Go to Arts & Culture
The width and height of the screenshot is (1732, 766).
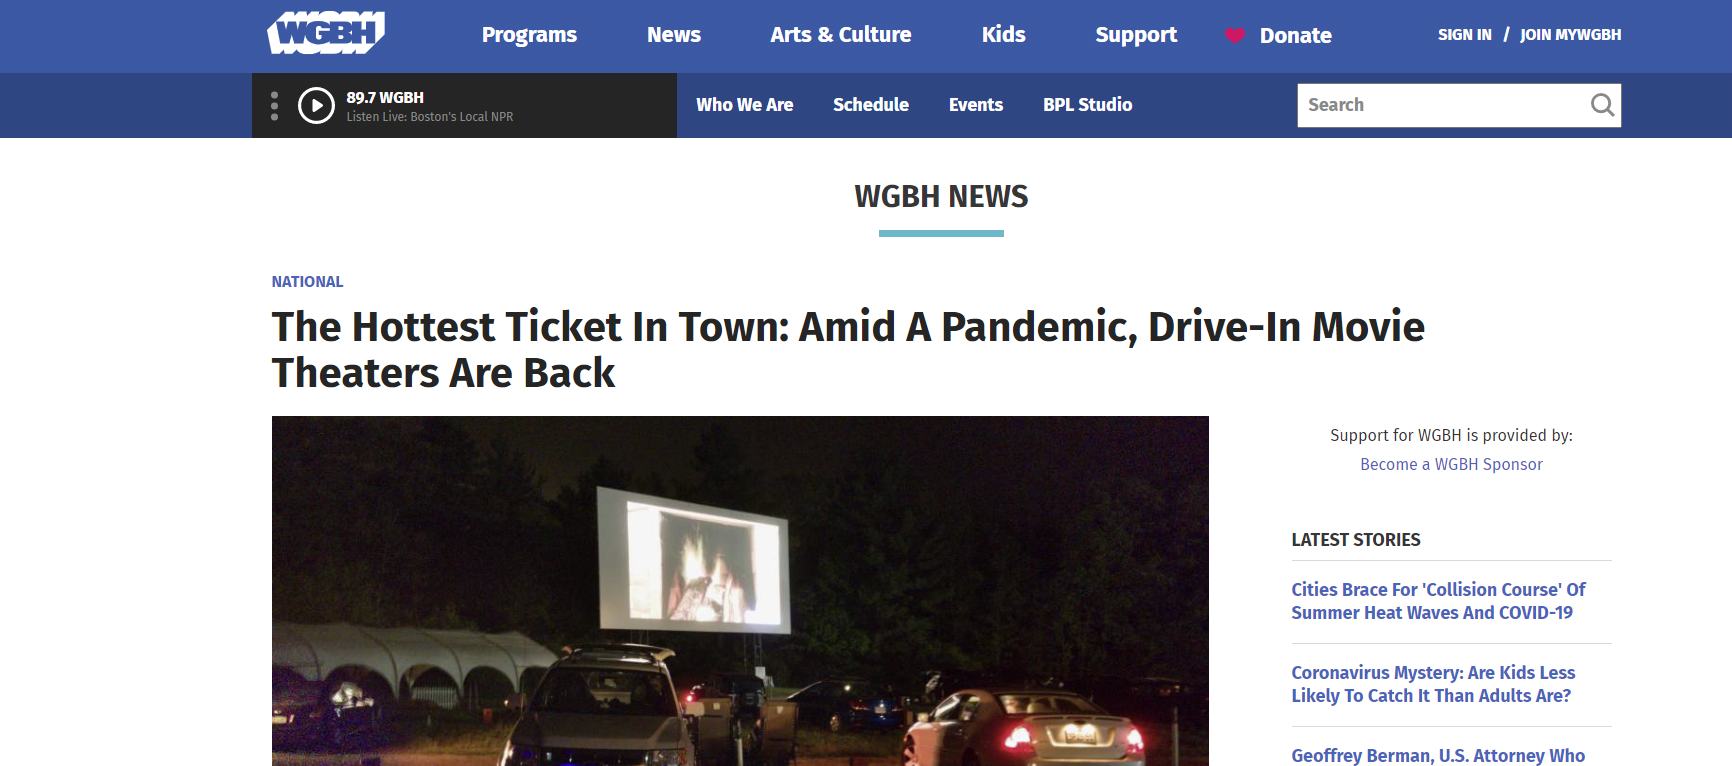[x=841, y=35]
